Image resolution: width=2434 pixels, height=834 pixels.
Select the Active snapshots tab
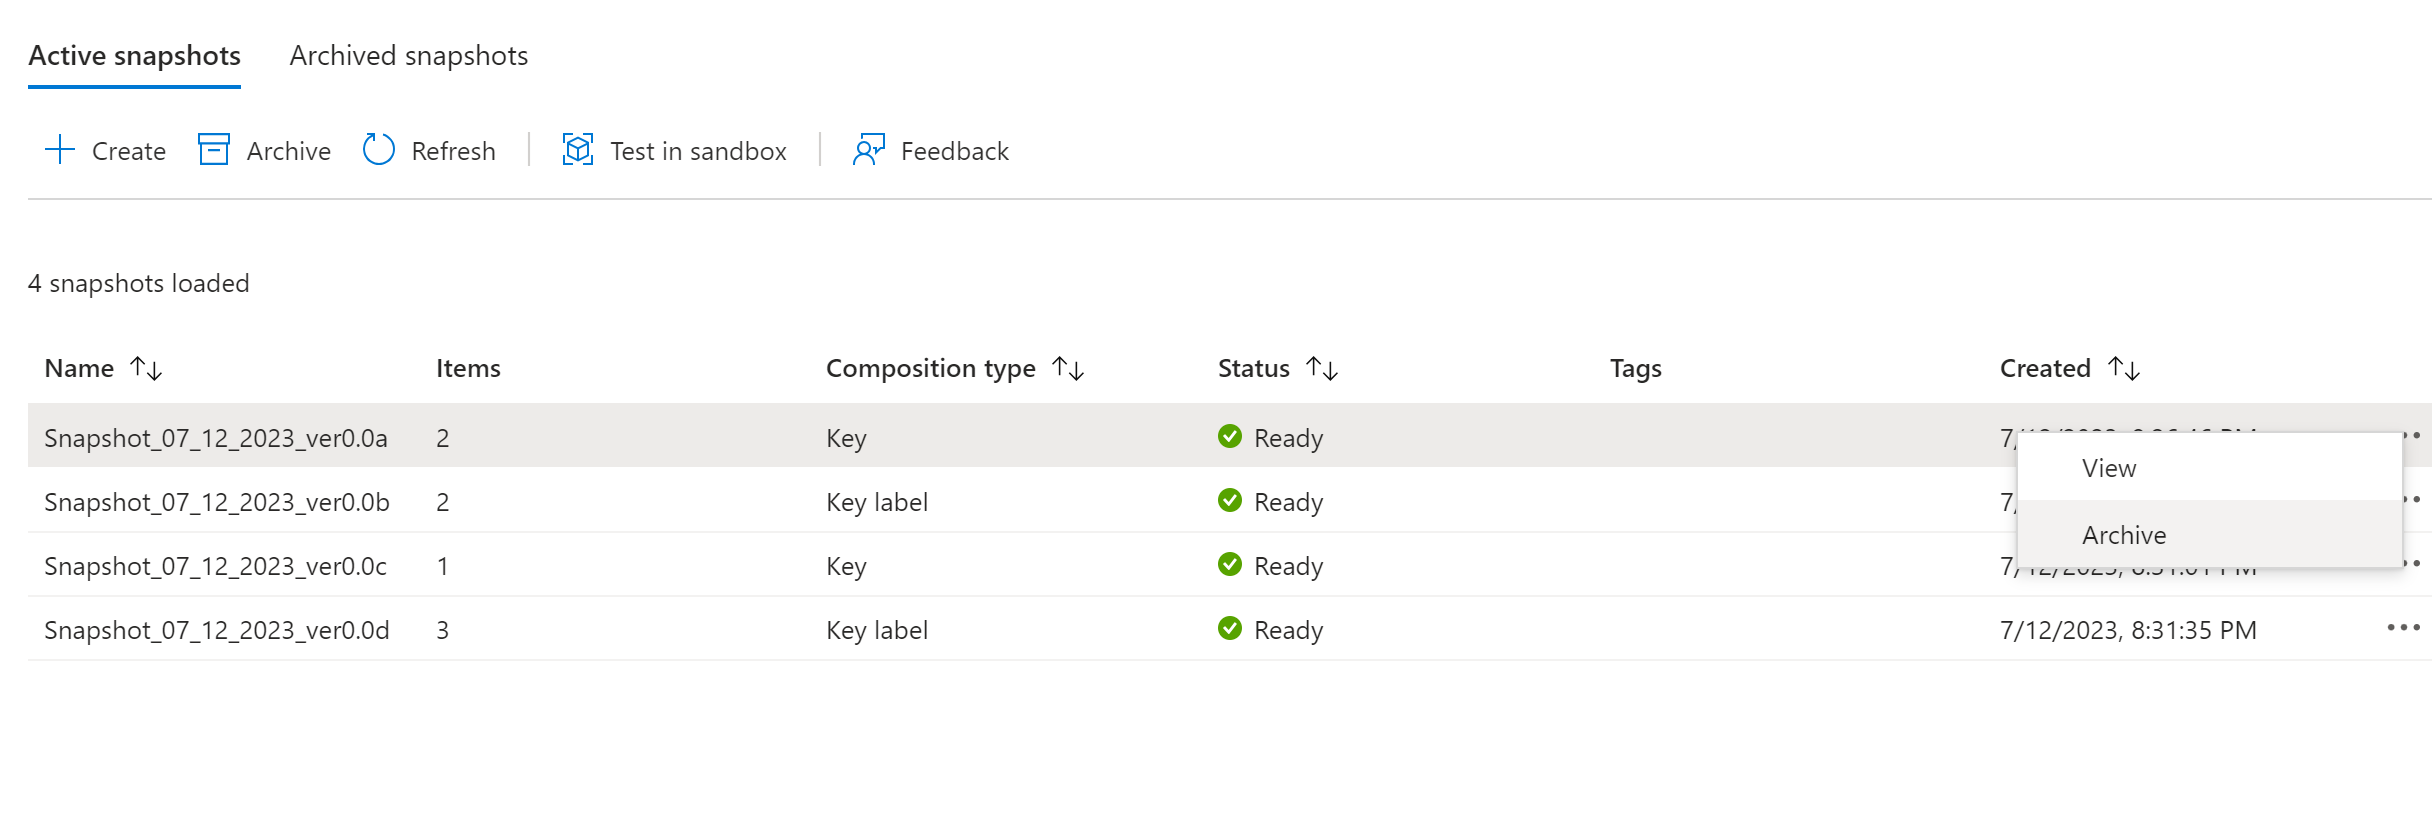coord(134,56)
